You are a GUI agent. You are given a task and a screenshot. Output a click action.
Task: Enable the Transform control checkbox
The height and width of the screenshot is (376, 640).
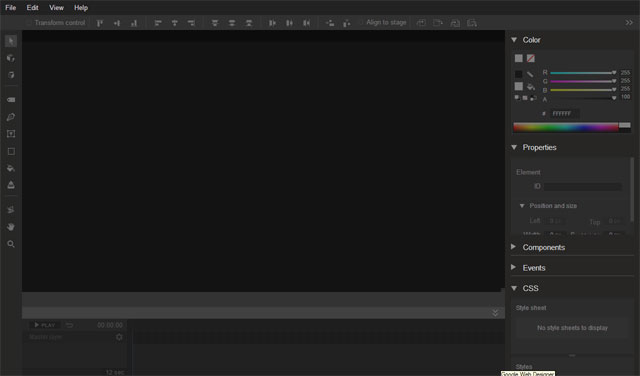click(29, 23)
